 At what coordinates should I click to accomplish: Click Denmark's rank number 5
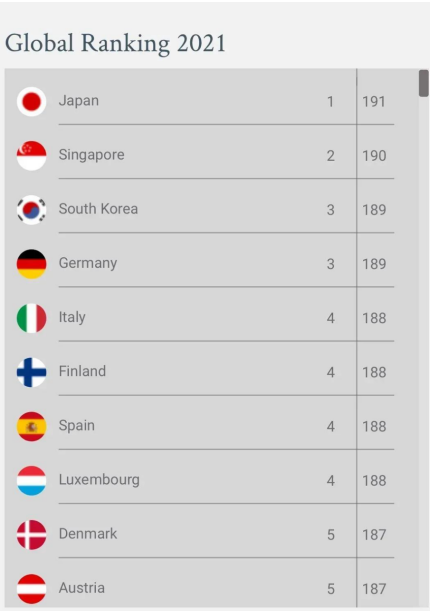331,535
